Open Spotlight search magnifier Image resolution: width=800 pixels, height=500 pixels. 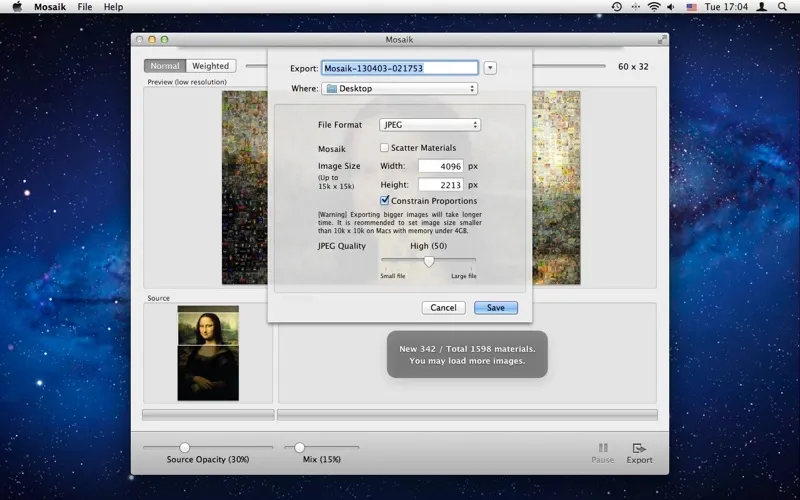click(782, 7)
